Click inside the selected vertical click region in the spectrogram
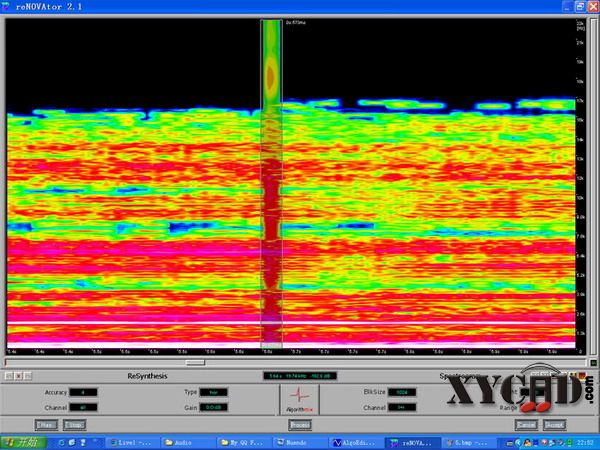This screenshot has width=600, height=450. click(272, 184)
